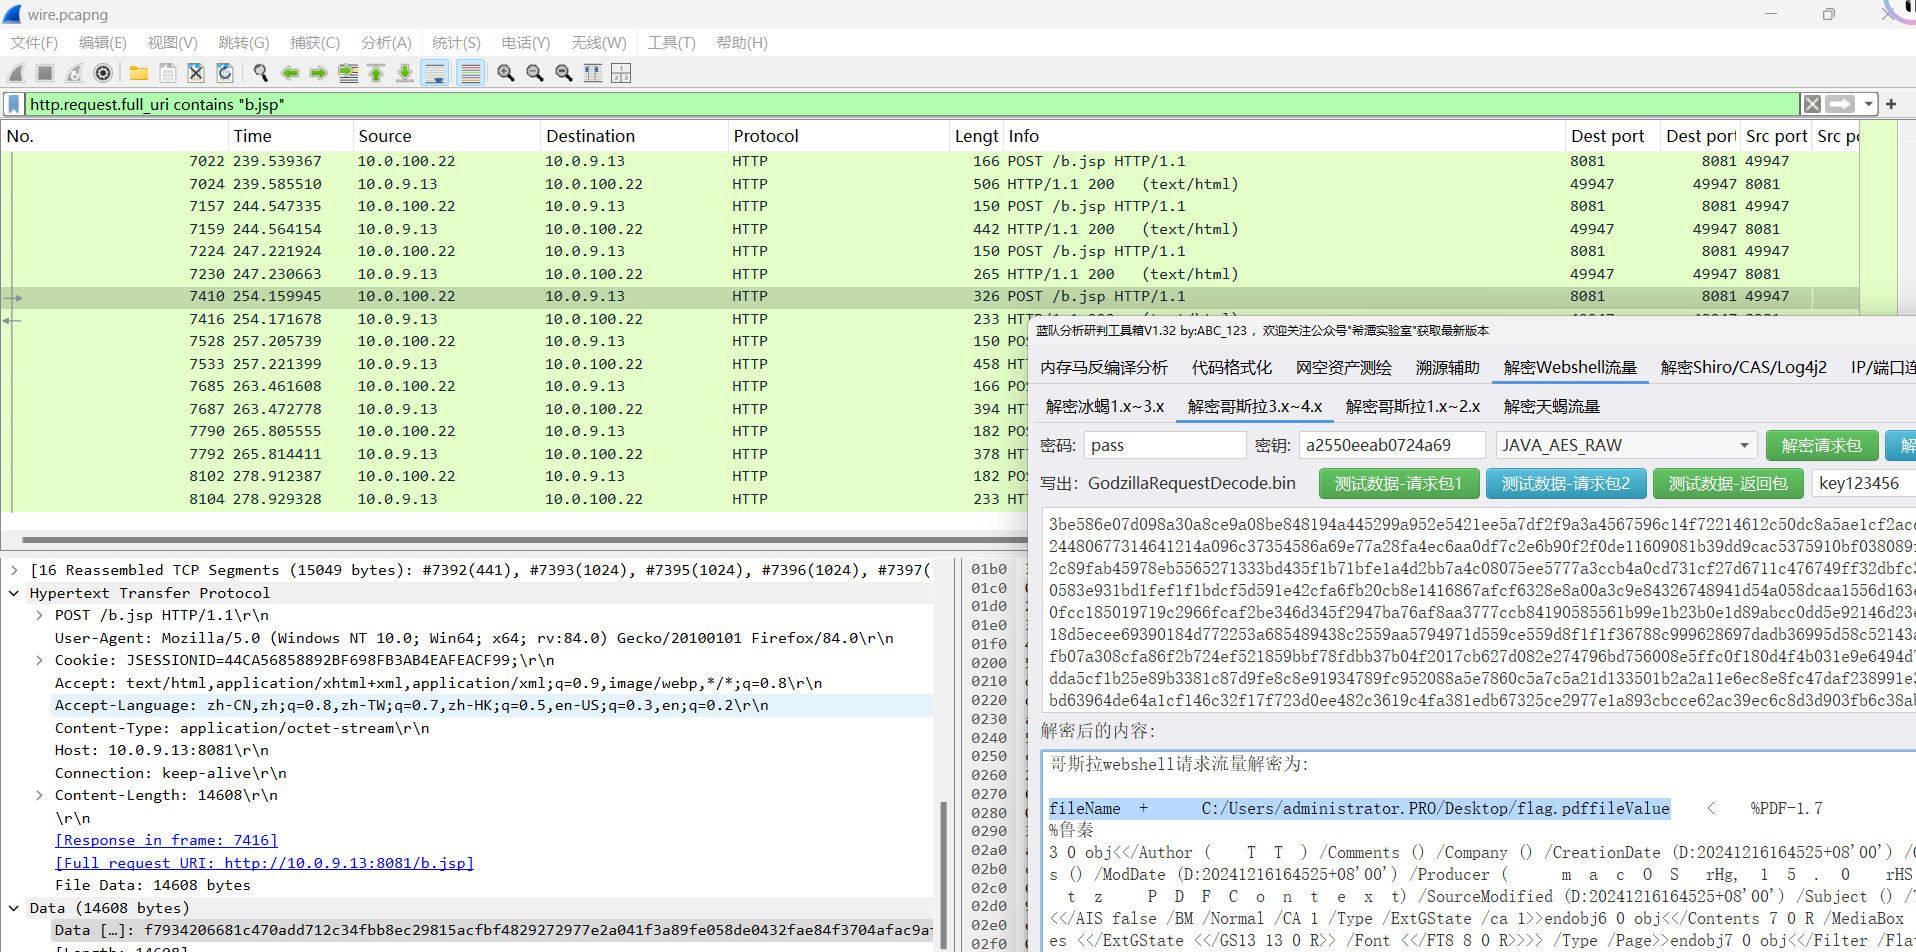Save the capture file
1916x952 pixels.
pyautogui.click(x=168, y=73)
